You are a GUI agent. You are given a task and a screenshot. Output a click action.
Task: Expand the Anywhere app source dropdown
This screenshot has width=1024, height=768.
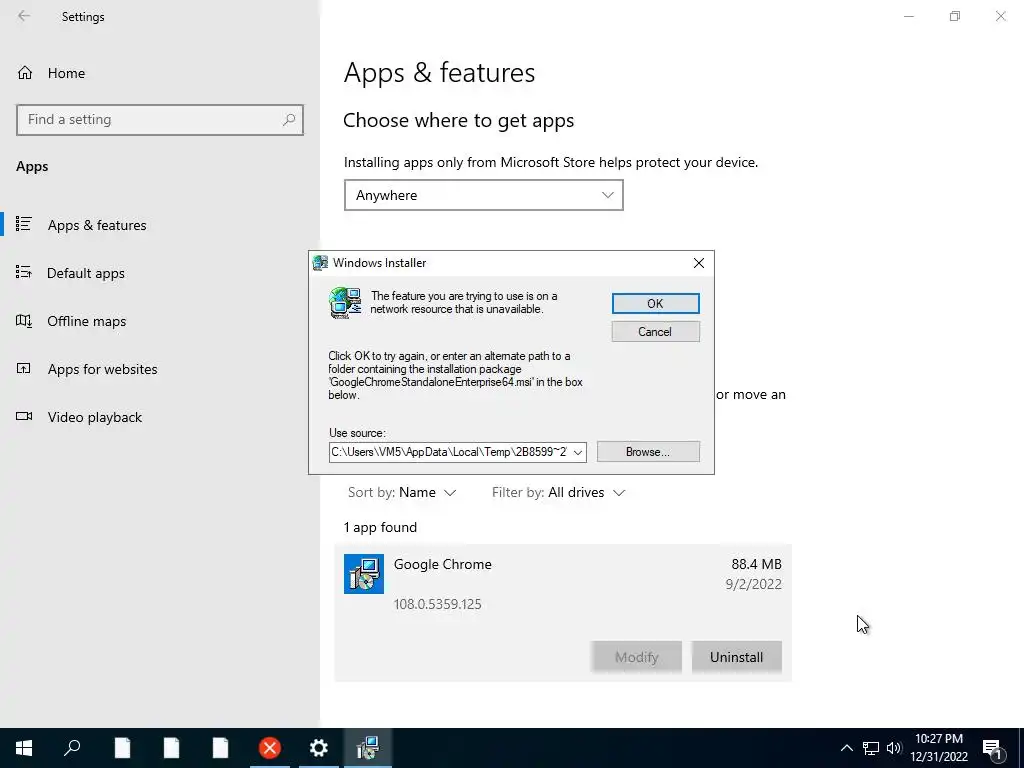point(483,195)
